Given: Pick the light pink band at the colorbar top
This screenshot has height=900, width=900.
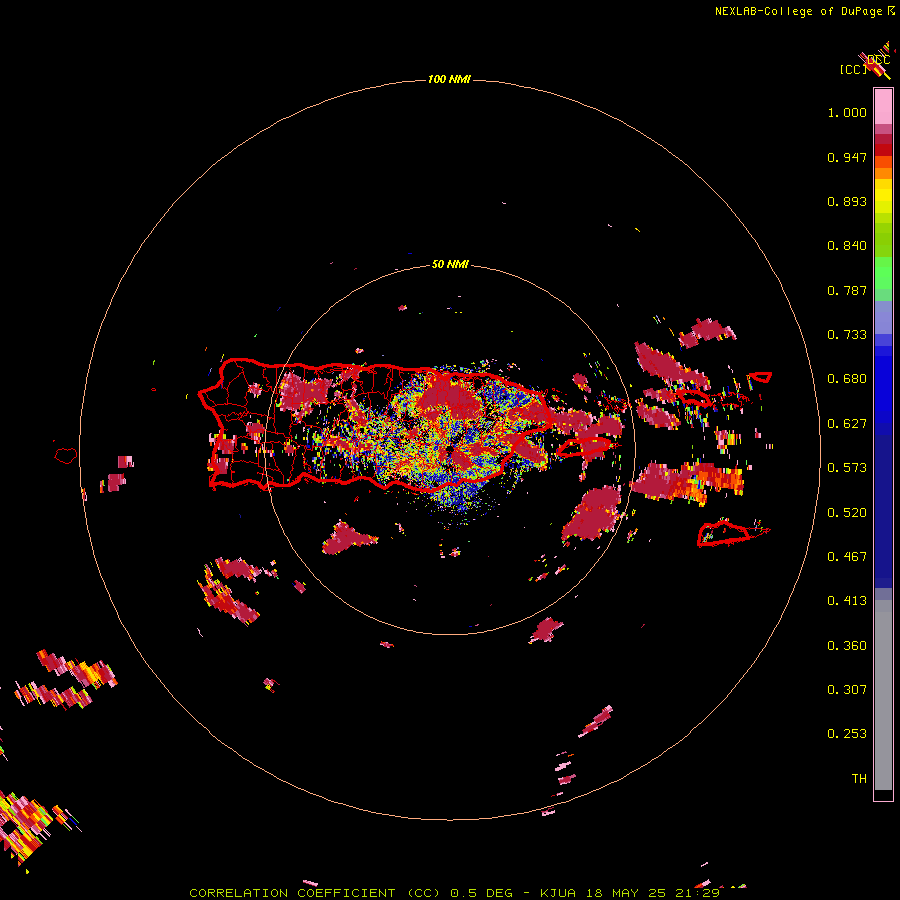Looking at the screenshot, I should pos(883,107).
